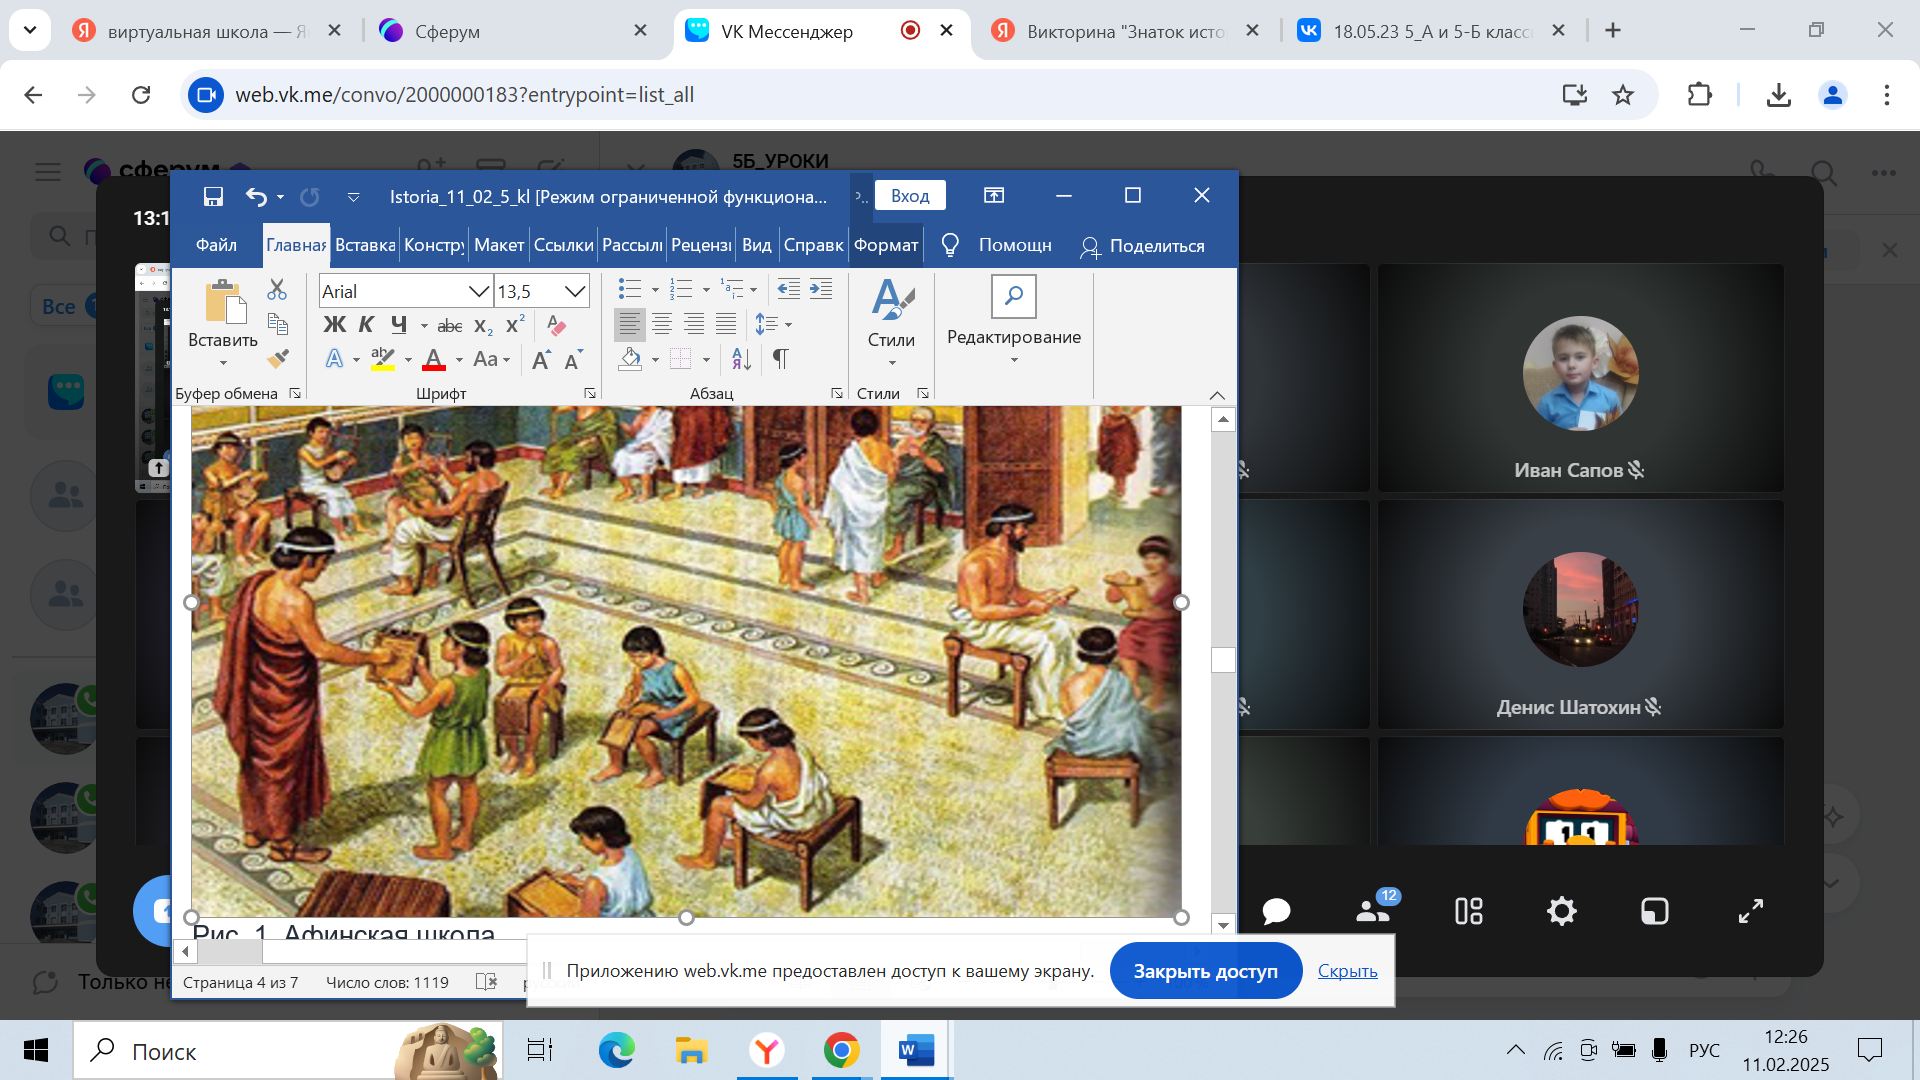Toggle strikethrough abc formatting
1920x1080 pixels.
[450, 325]
